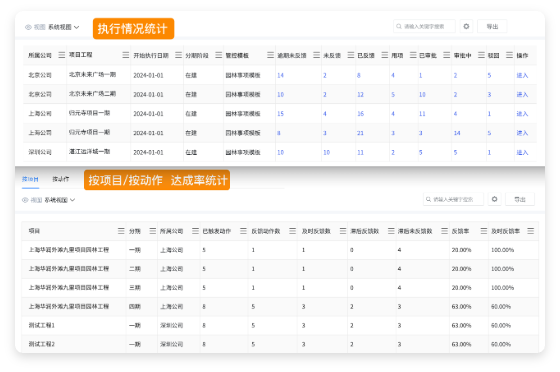Expand 系统视图 dropdown below the 按项目 tab
The image size is (560, 372).
[60, 200]
